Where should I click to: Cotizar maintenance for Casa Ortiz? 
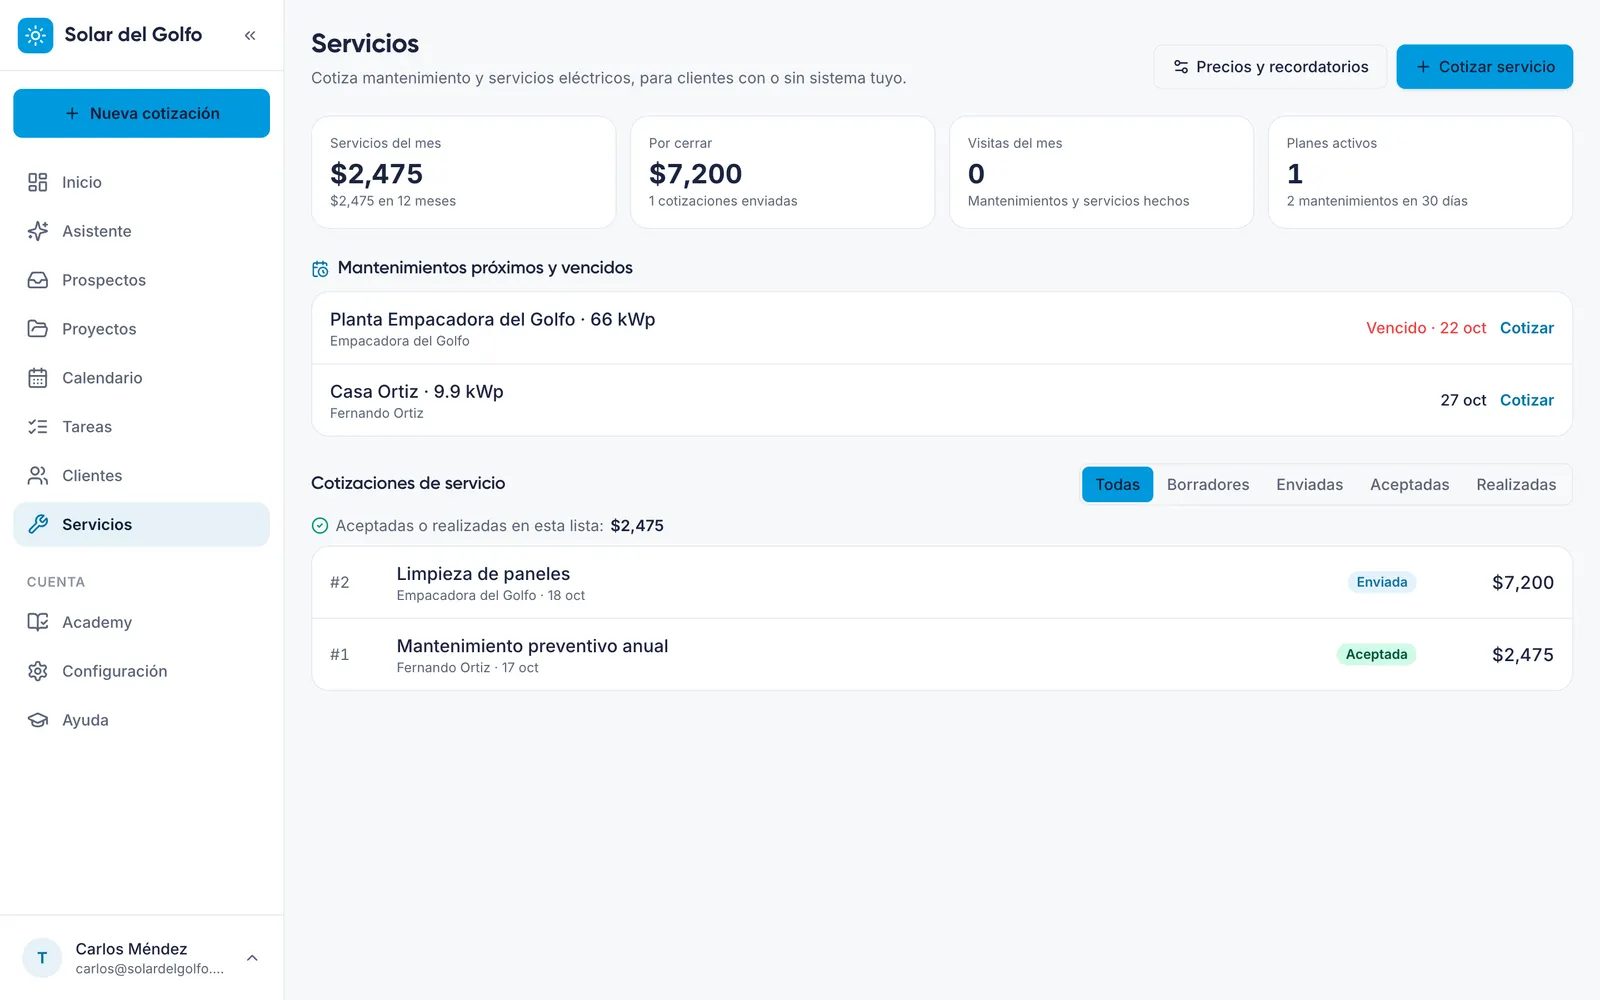click(x=1526, y=400)
